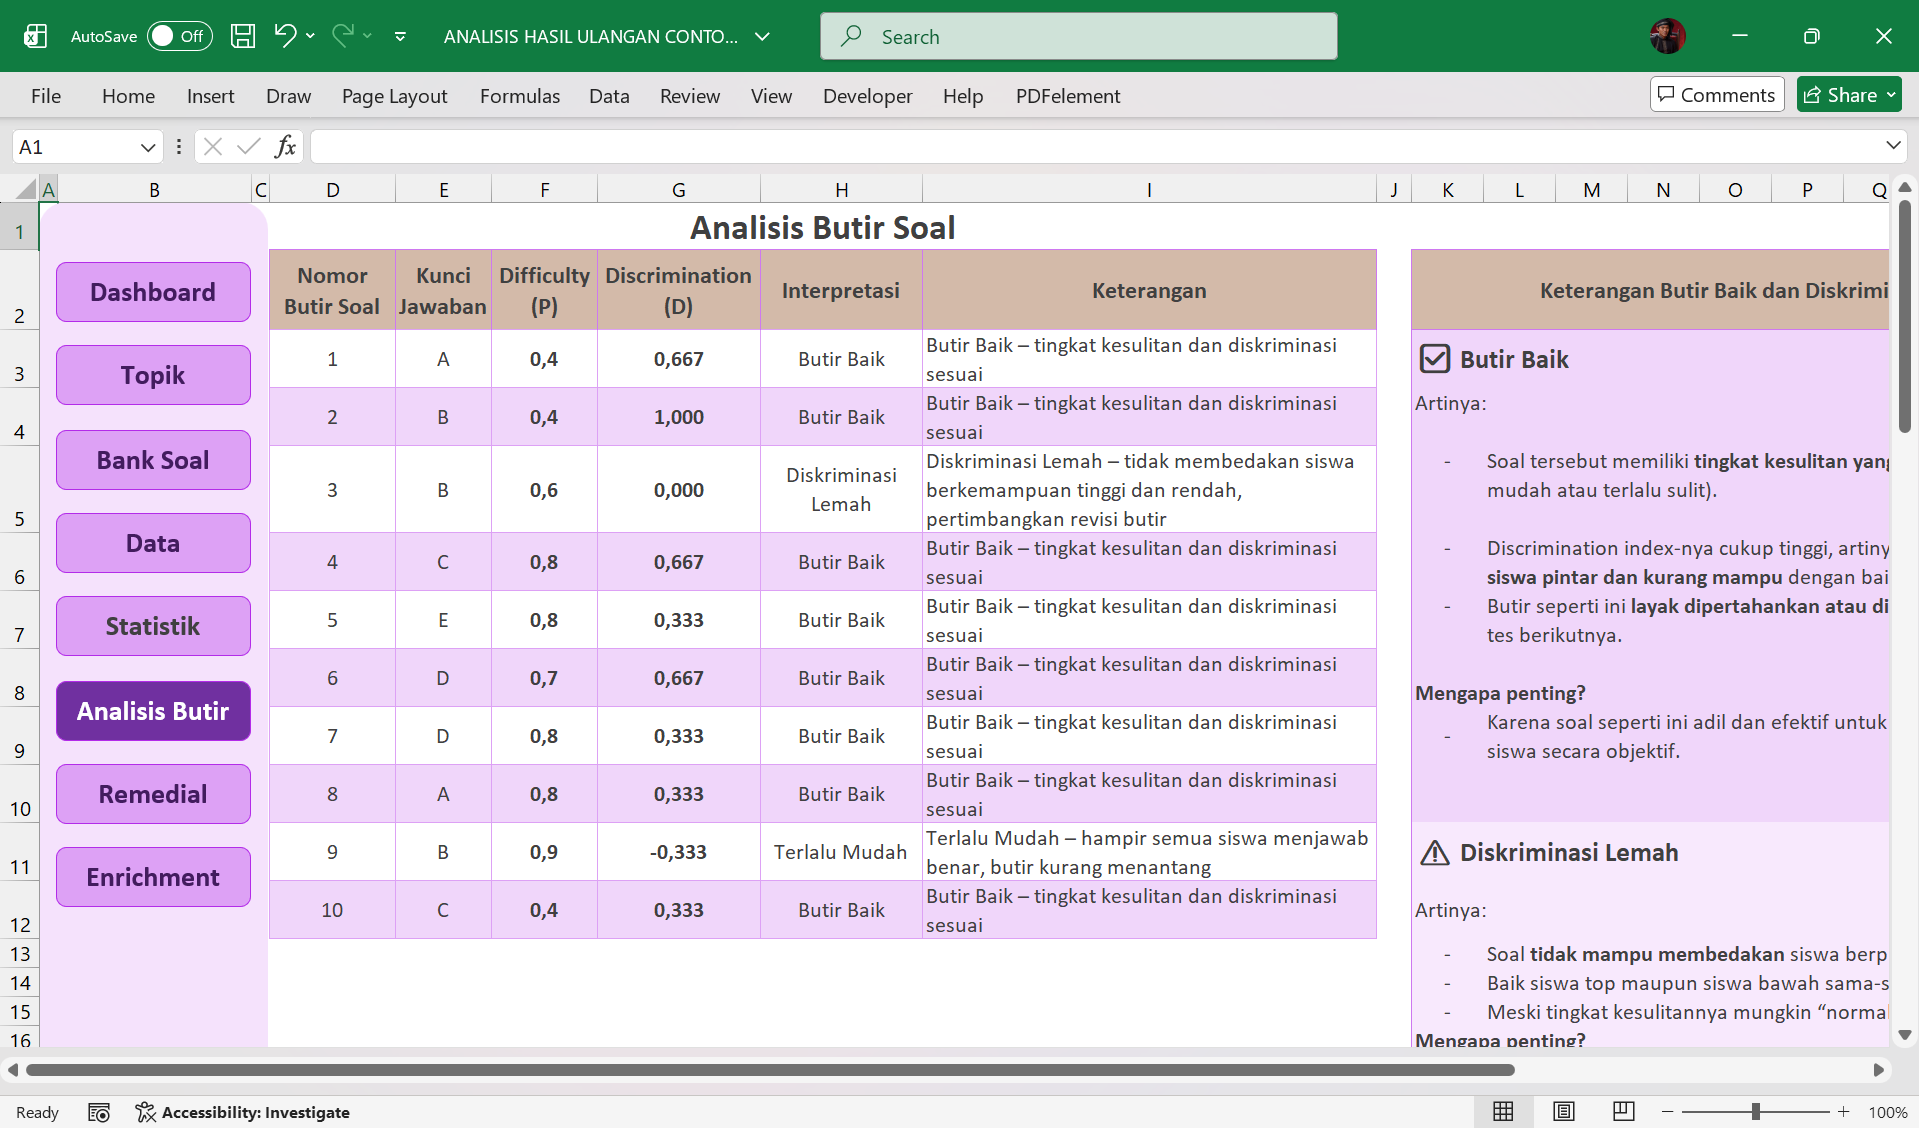The width and height of the screenshot is (1919, 1128).
Task: Open the Remedial button
Action: coord(153,794)
